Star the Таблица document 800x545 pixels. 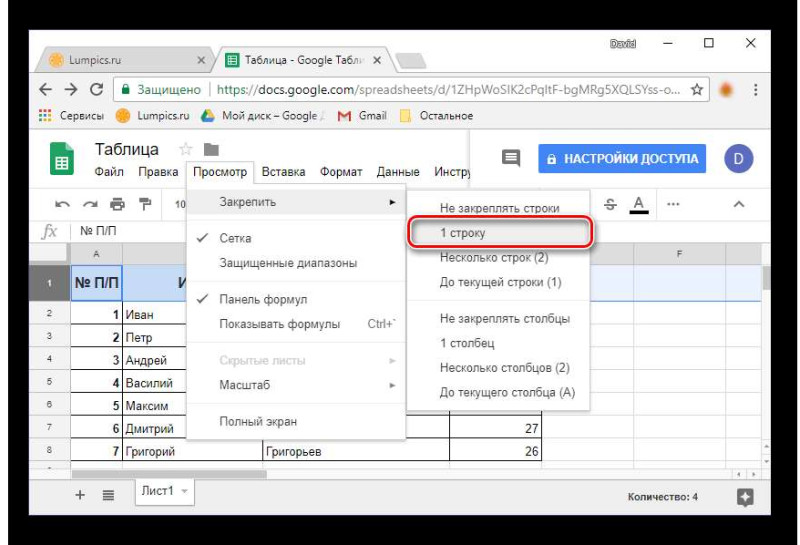[x=185, y=149]
